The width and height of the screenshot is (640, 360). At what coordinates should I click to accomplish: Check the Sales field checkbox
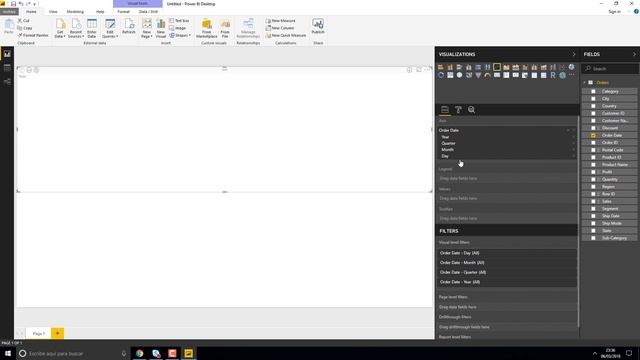(x=593, y=201)
